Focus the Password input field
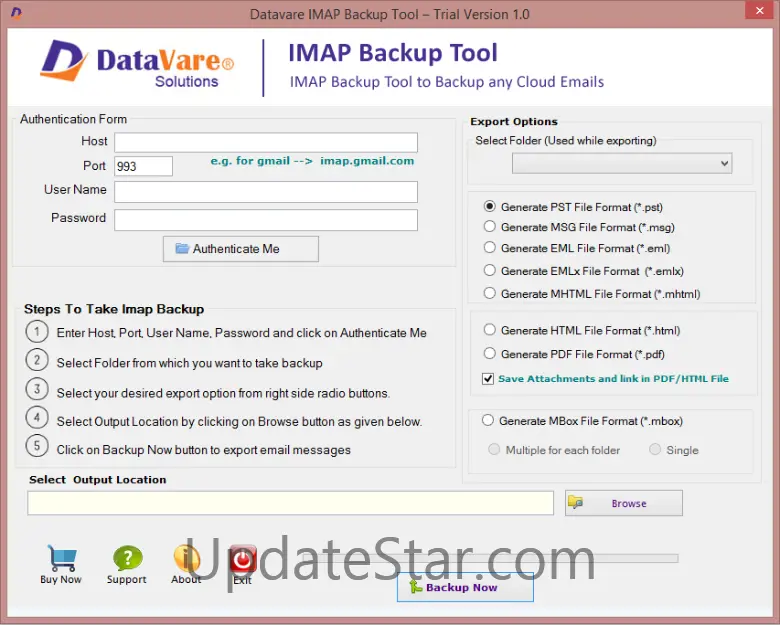Screen dimensions: 780x625 [266, 220]
